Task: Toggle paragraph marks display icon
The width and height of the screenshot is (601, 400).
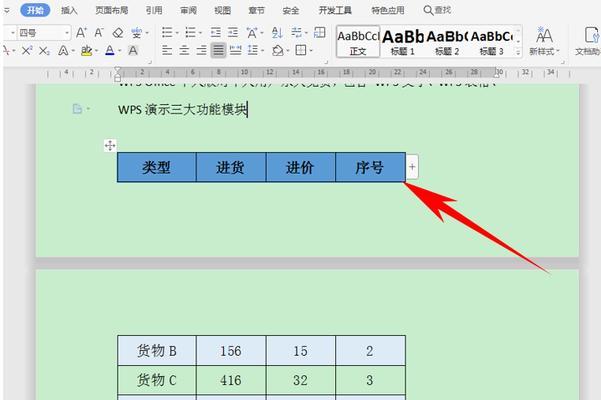Action: (x=296, y=33)
